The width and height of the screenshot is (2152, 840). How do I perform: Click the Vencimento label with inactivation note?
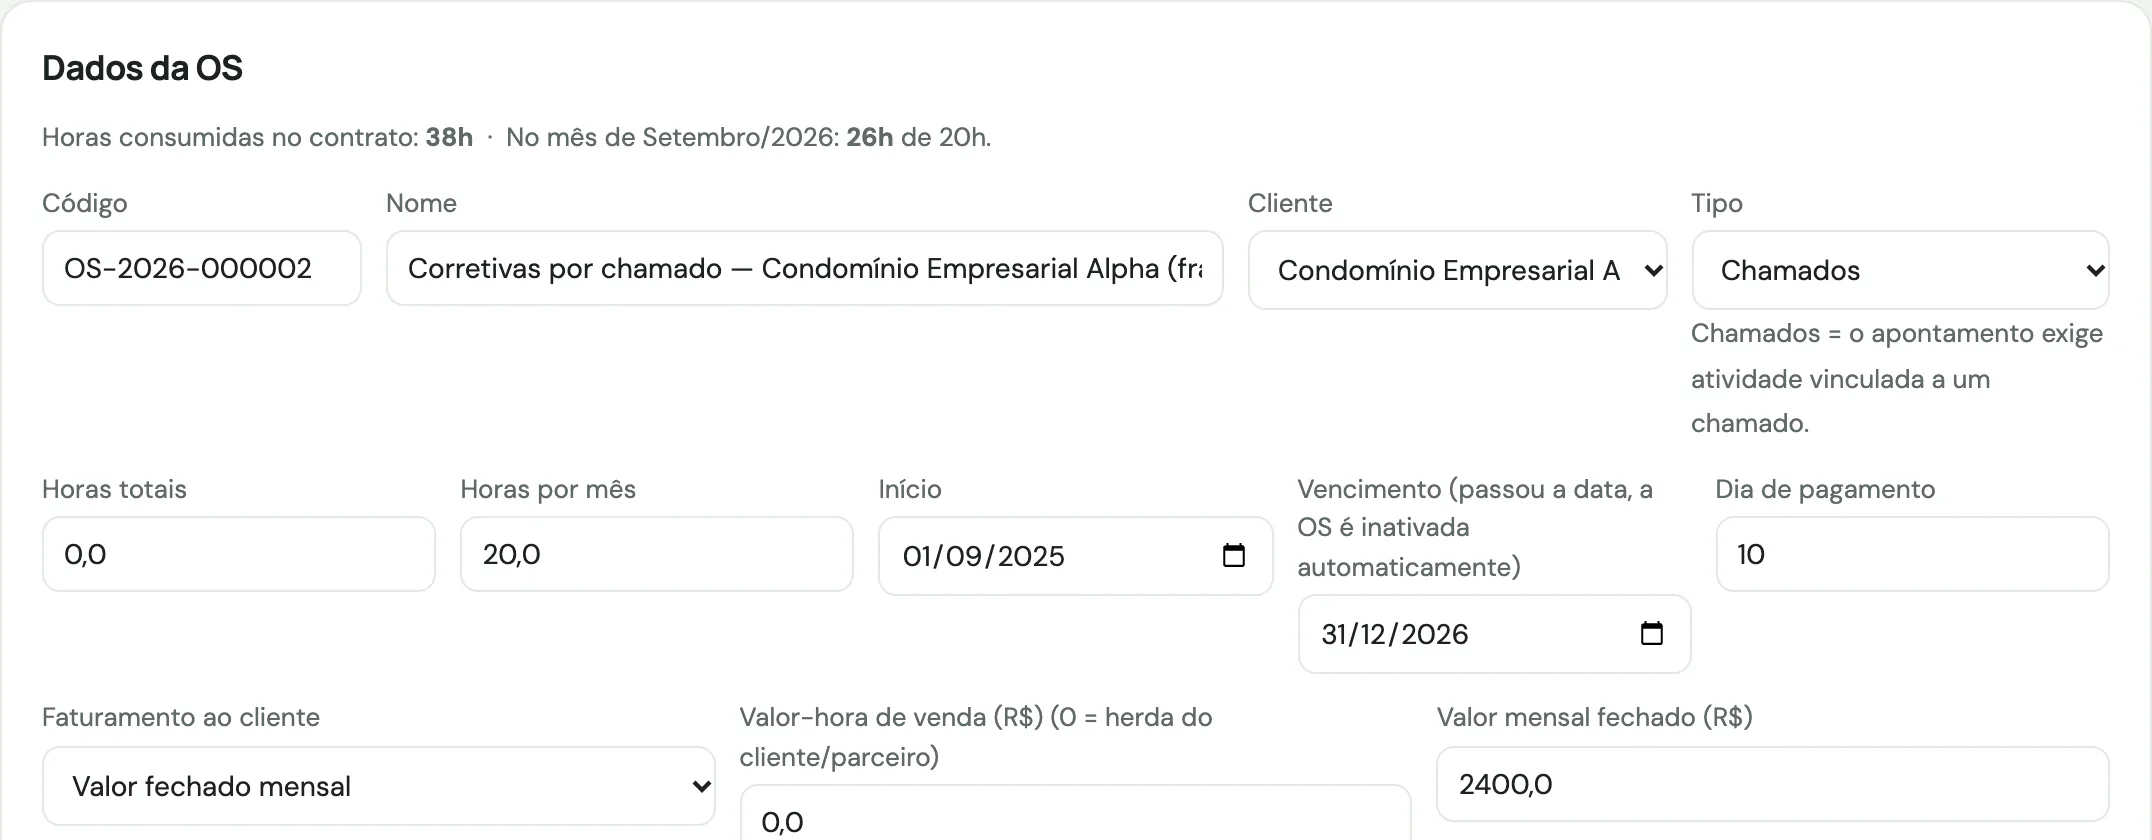click(x=1475, y=528)
